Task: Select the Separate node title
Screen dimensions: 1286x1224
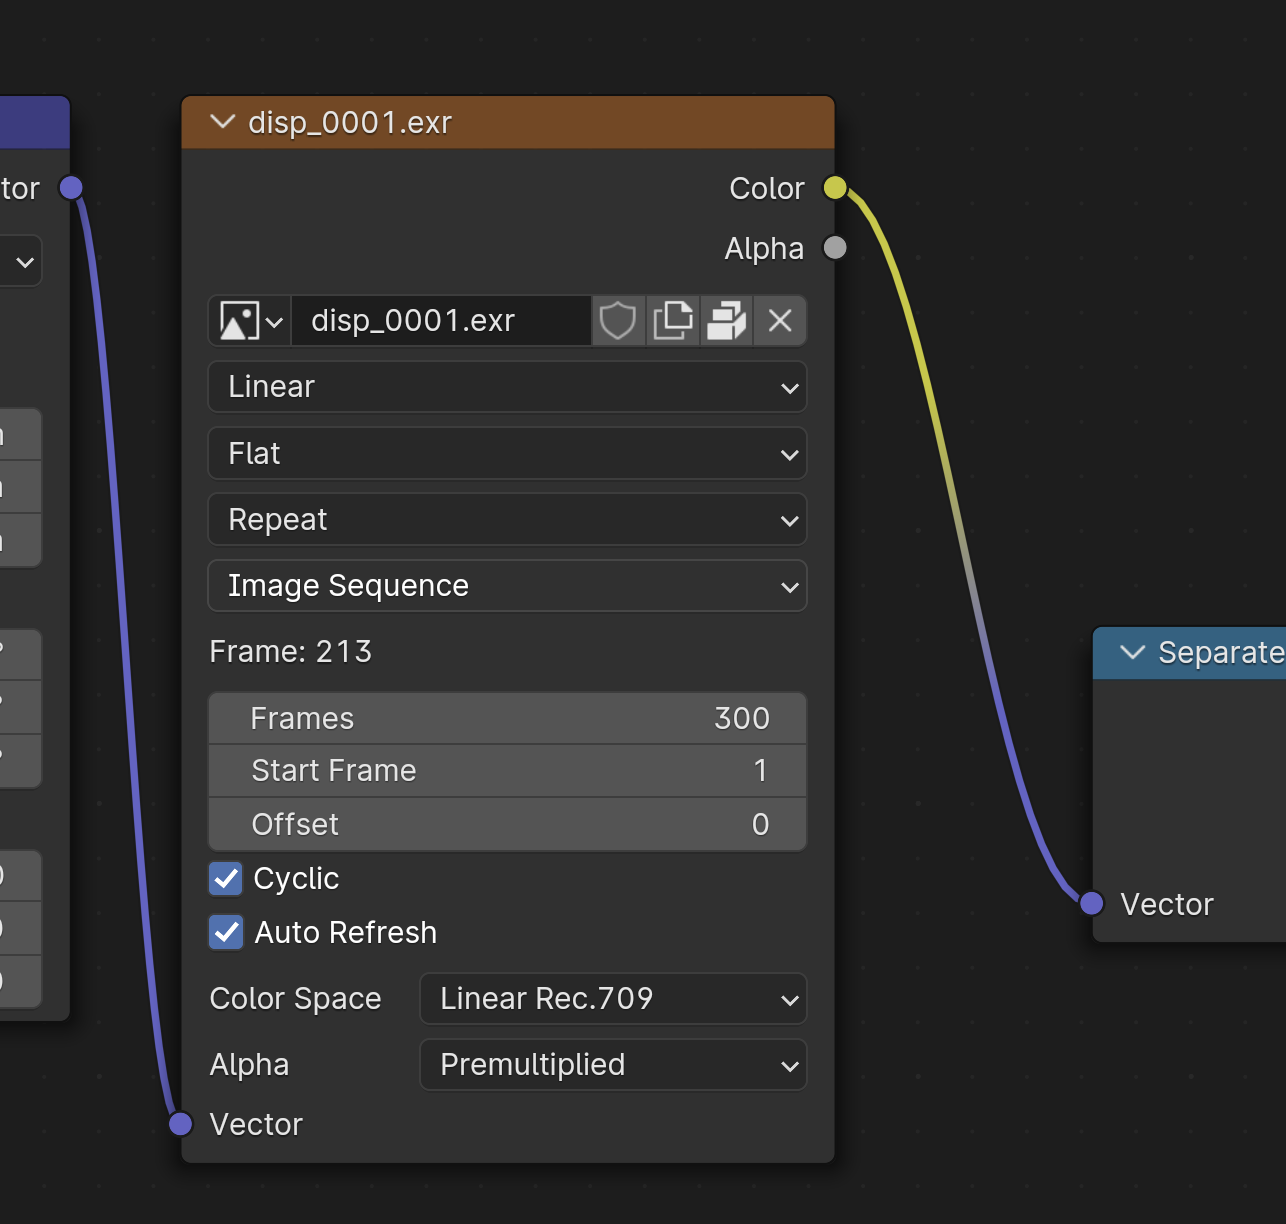Action: pyautogui.click(x=1221, y=653)
